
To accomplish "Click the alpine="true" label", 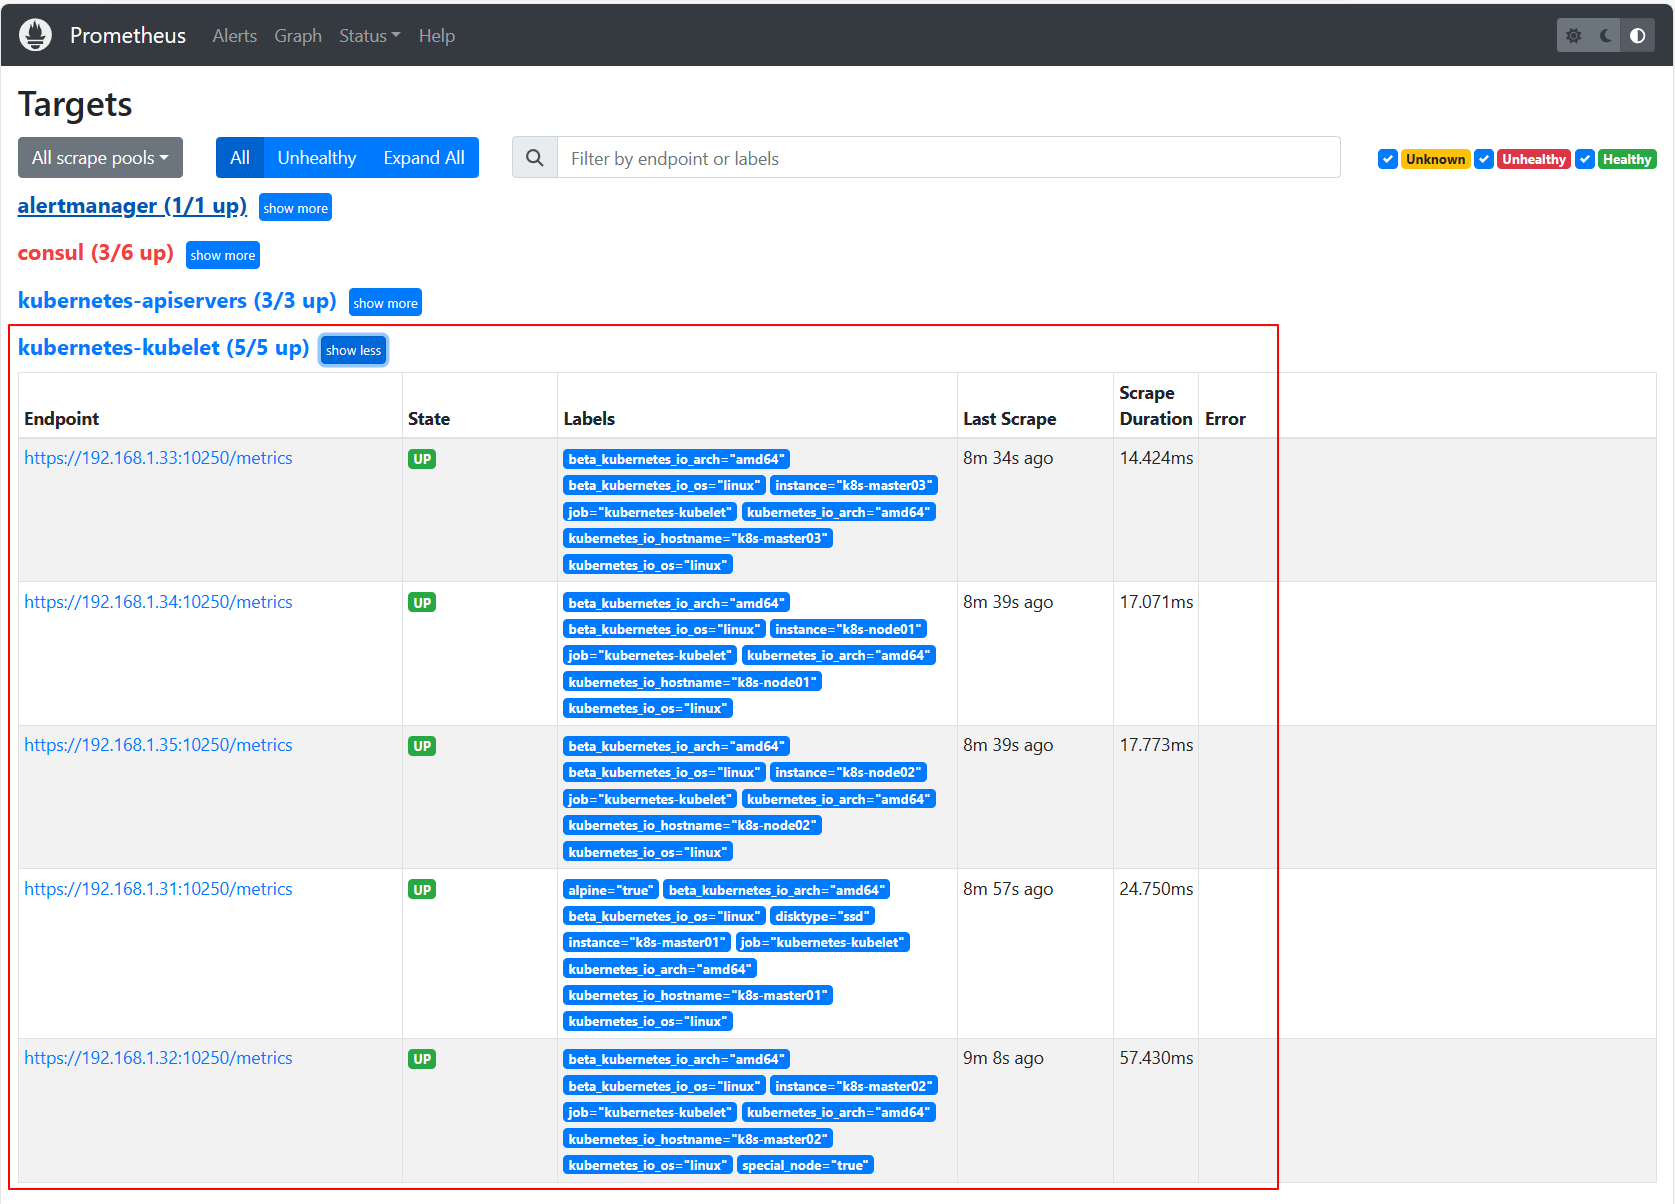I will tap(610, 890).
